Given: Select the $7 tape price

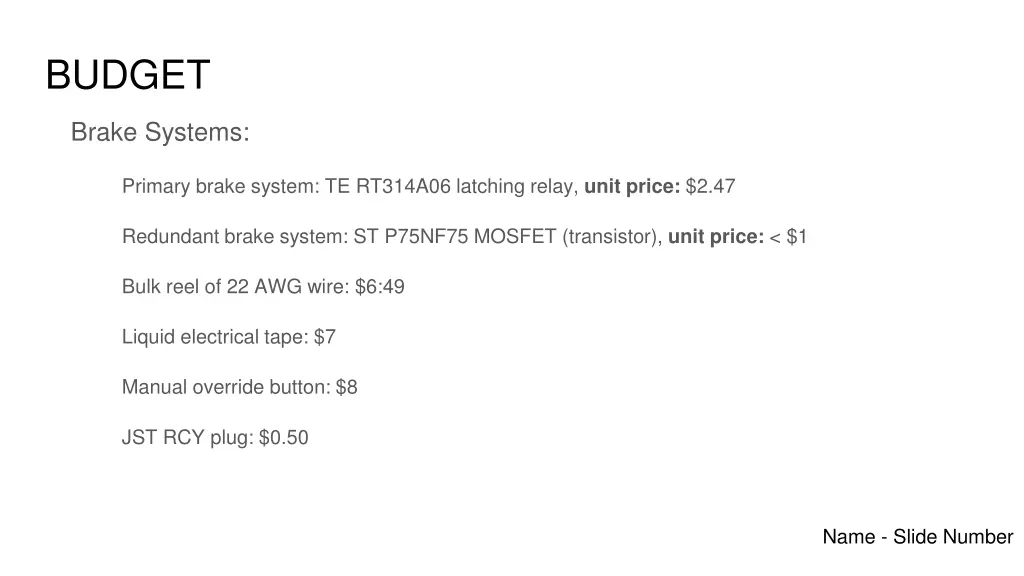Looking at the screenshot, I should 325,337.
